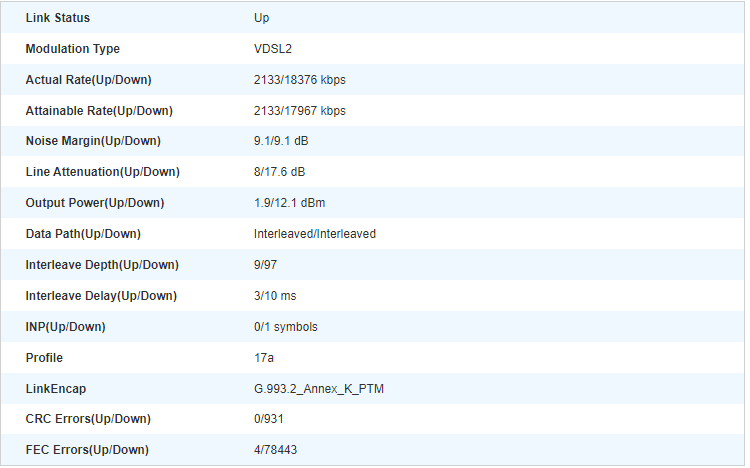Select the Line Attenuation(Up/Down) row label

coord(102,172)
